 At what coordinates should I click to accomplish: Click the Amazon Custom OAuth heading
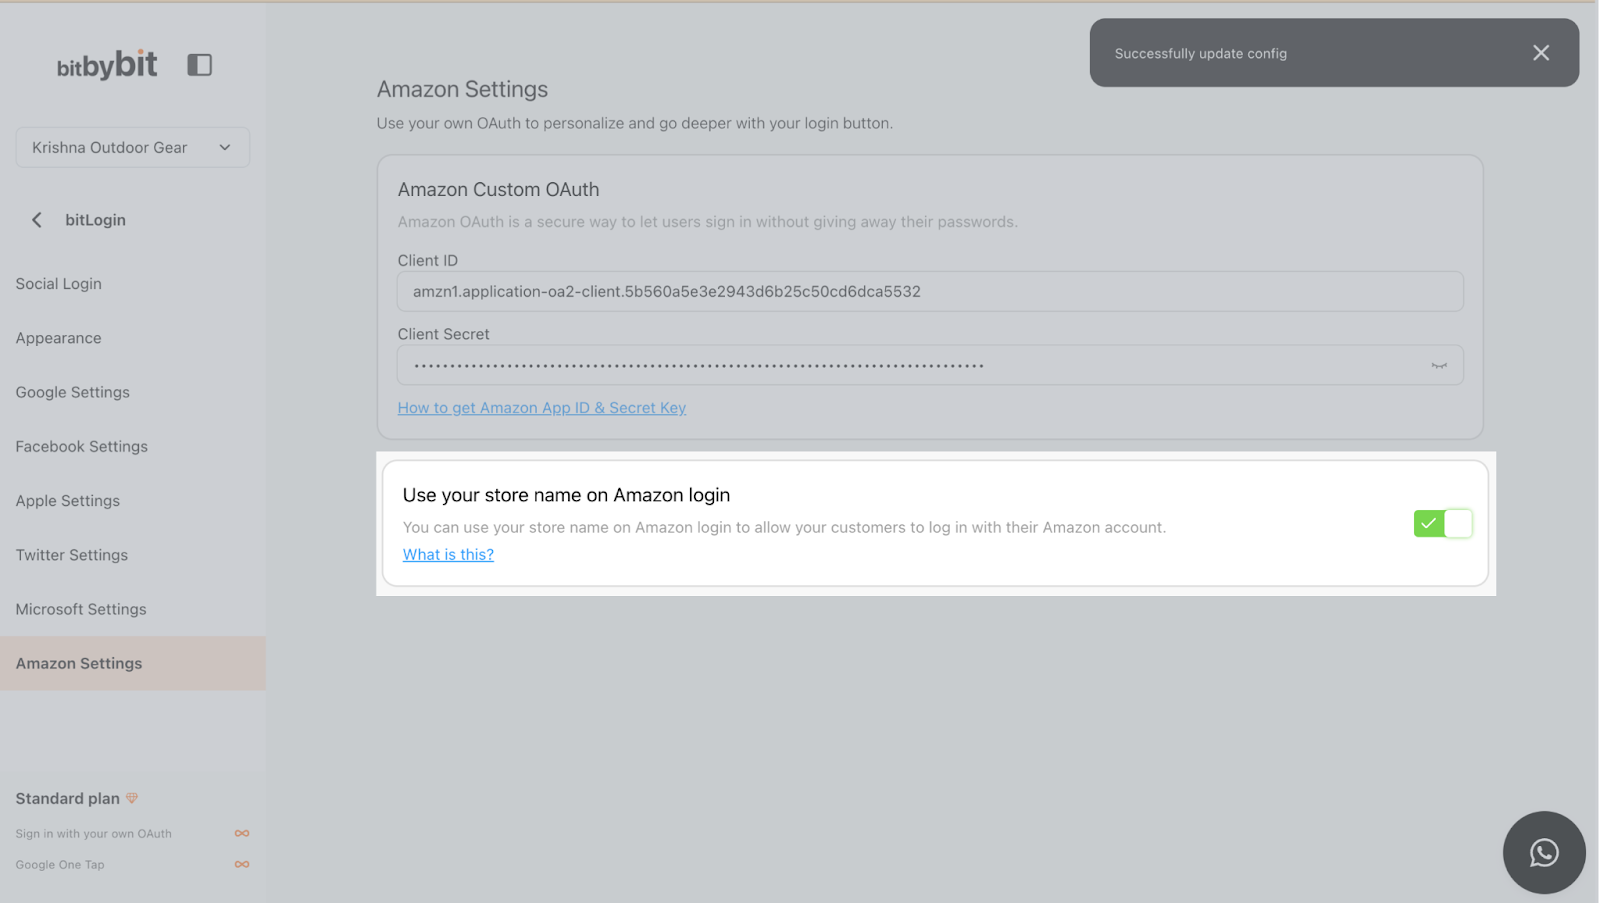pyautogui.click(x=498, y=189)
